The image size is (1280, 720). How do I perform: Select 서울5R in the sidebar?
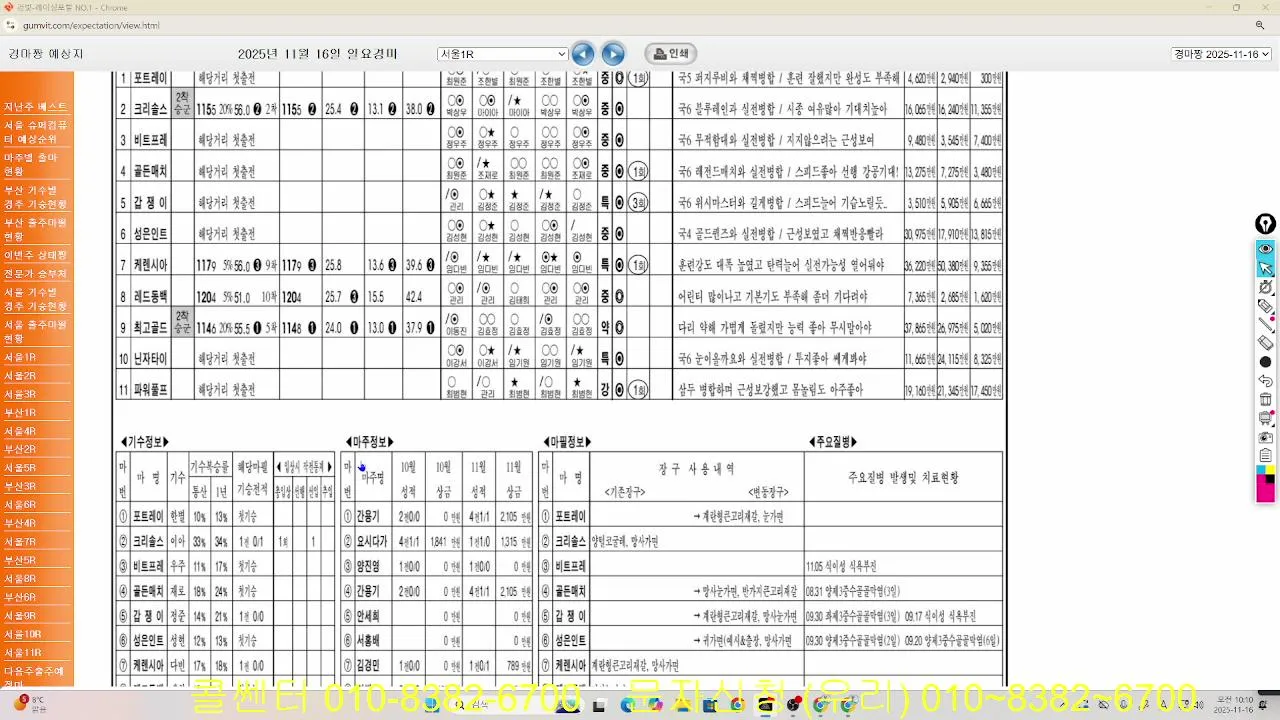click(x=20, y=468)
